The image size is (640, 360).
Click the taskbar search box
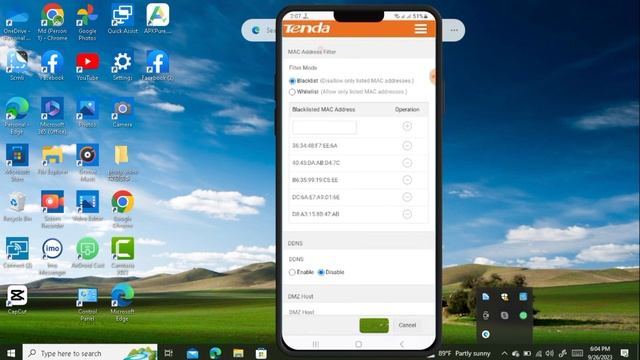tap(90, 353)
